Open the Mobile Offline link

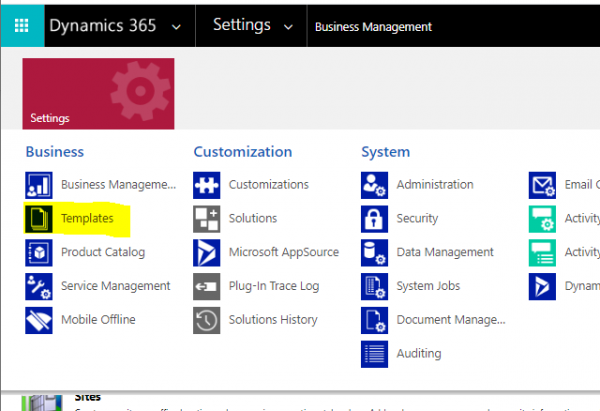[x=98, y=320]
